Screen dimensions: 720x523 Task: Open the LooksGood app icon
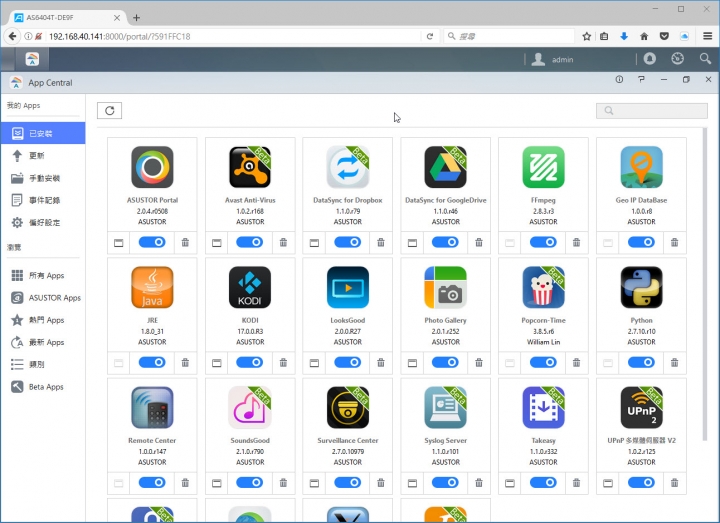pyautogui.click(x=348, y=287)
